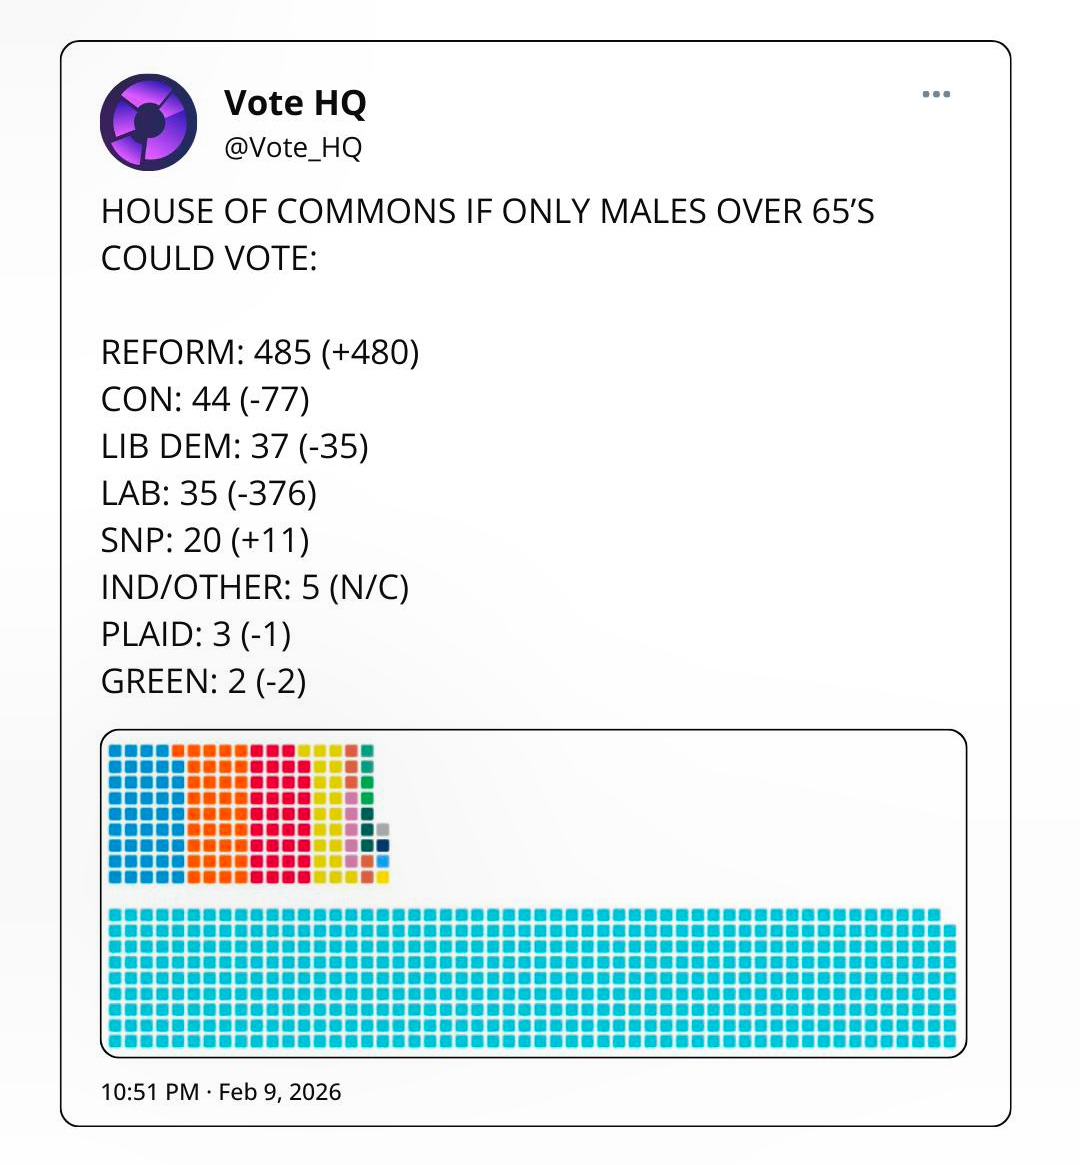Click the 'LAB: 35 (-376)' line
1080x1165 pixels.
(209, 494)
